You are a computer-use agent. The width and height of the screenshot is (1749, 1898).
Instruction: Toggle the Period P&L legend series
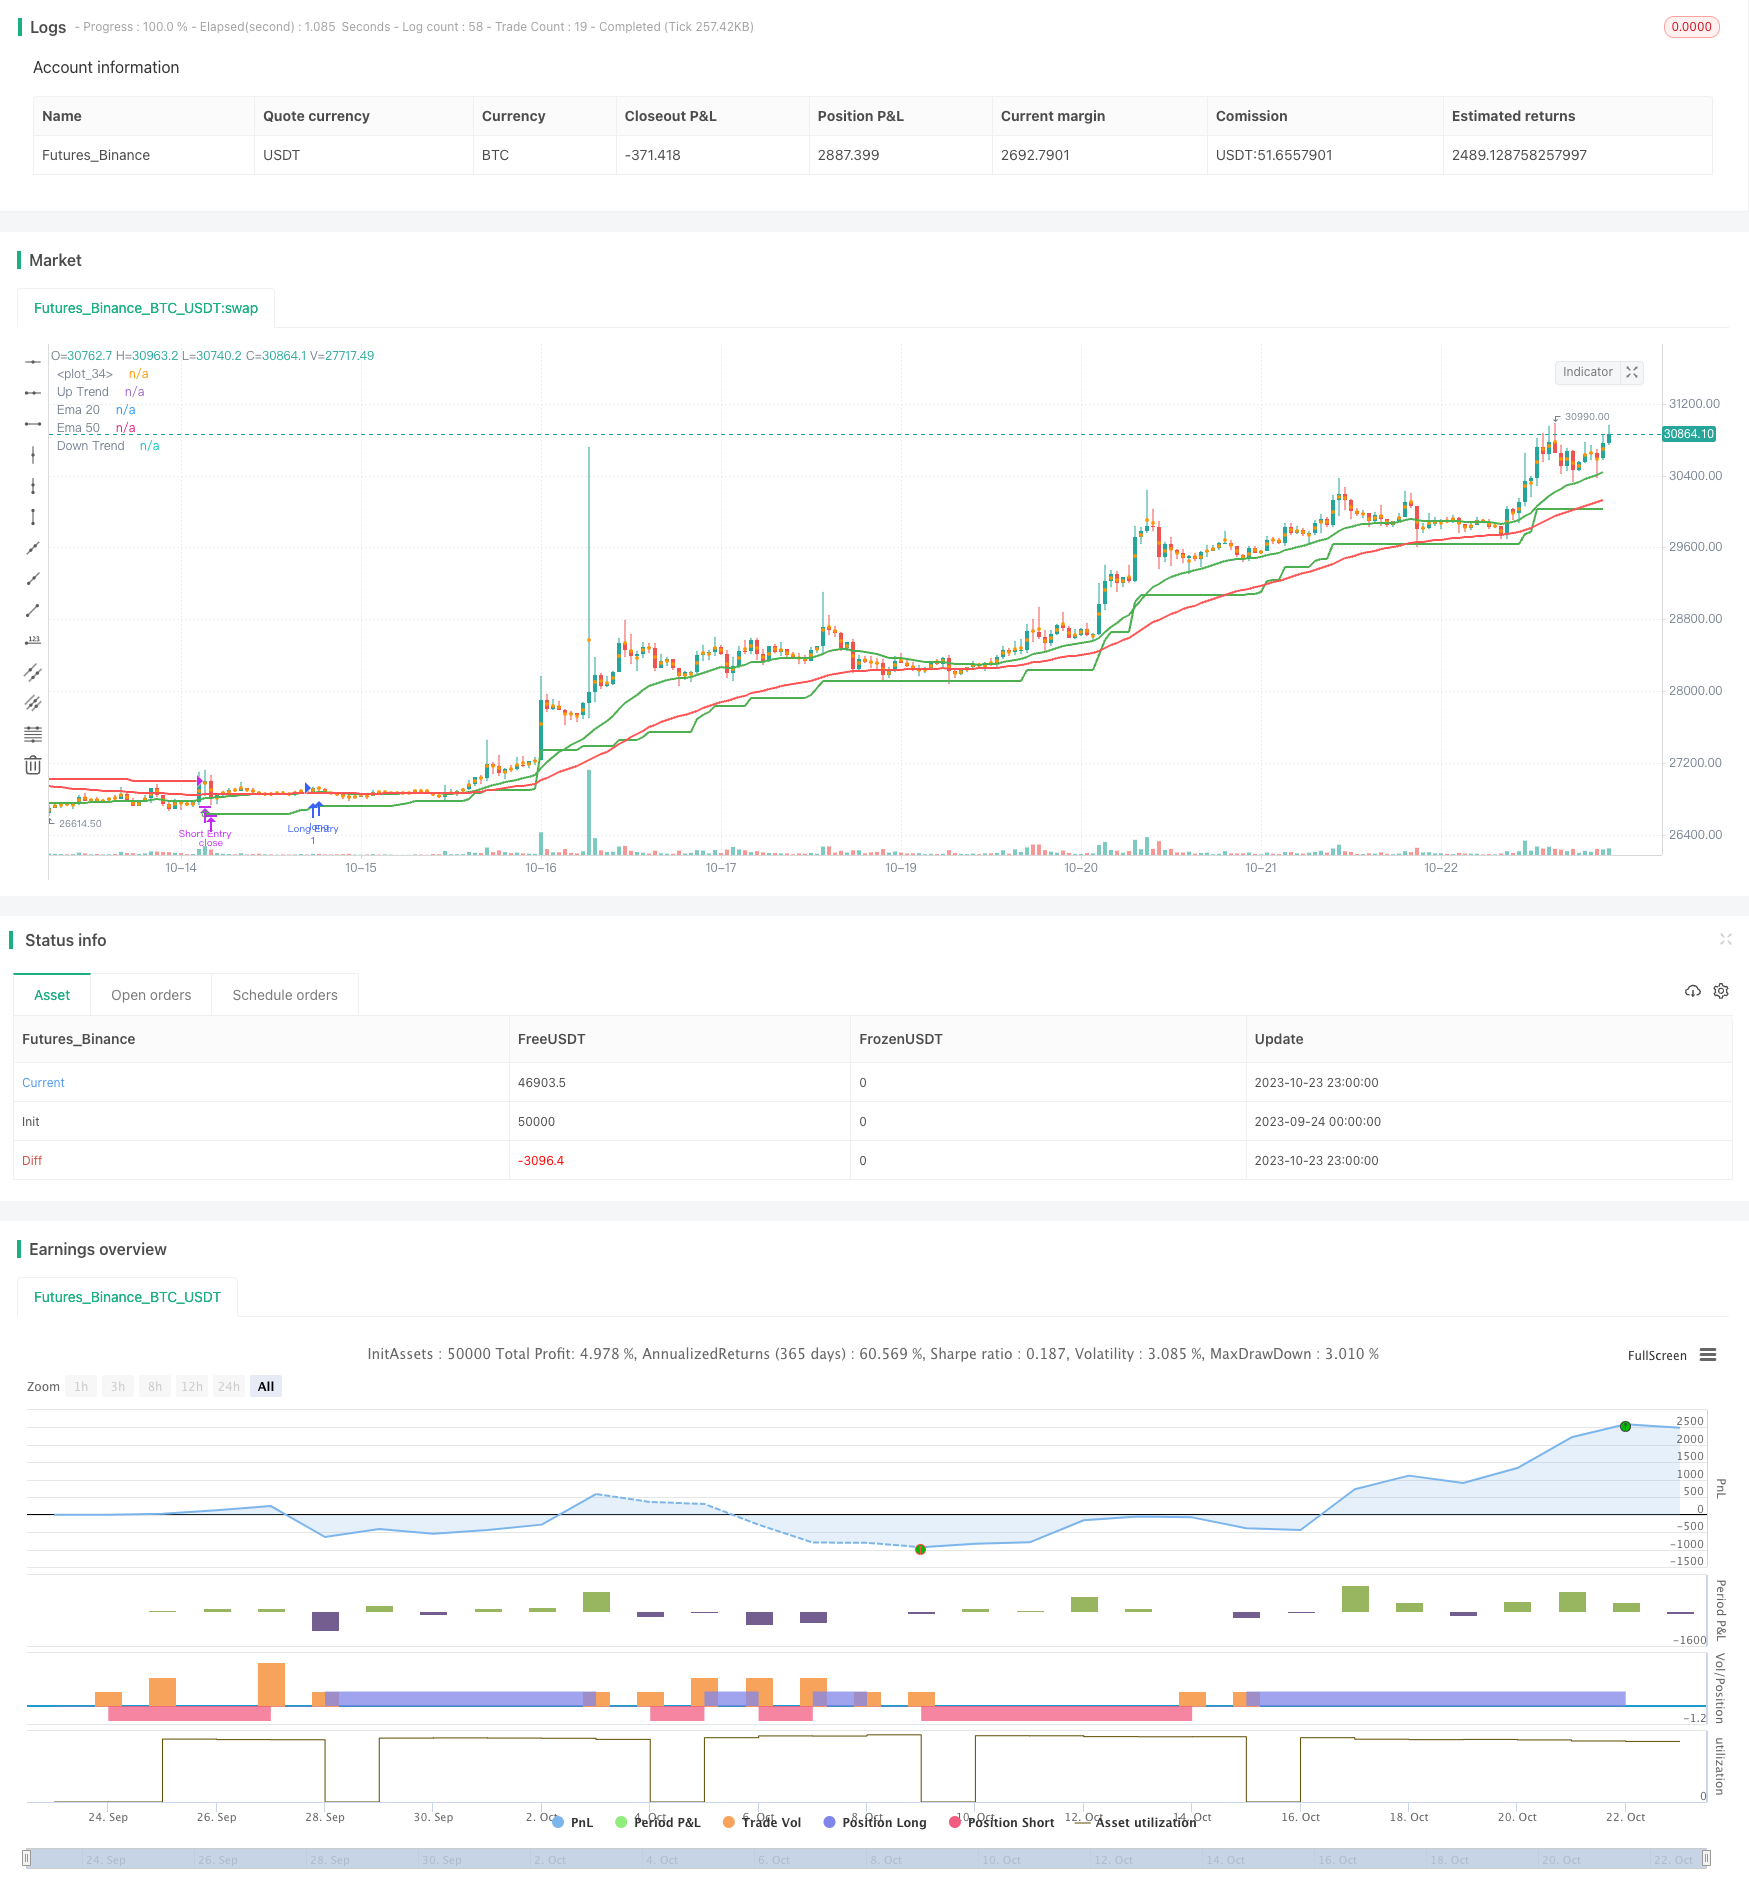[658, 1822]
